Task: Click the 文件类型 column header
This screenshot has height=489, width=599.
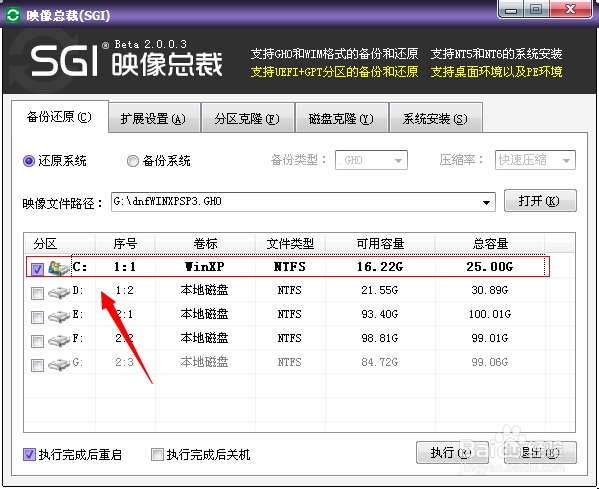Action: (x=290, y=243)
